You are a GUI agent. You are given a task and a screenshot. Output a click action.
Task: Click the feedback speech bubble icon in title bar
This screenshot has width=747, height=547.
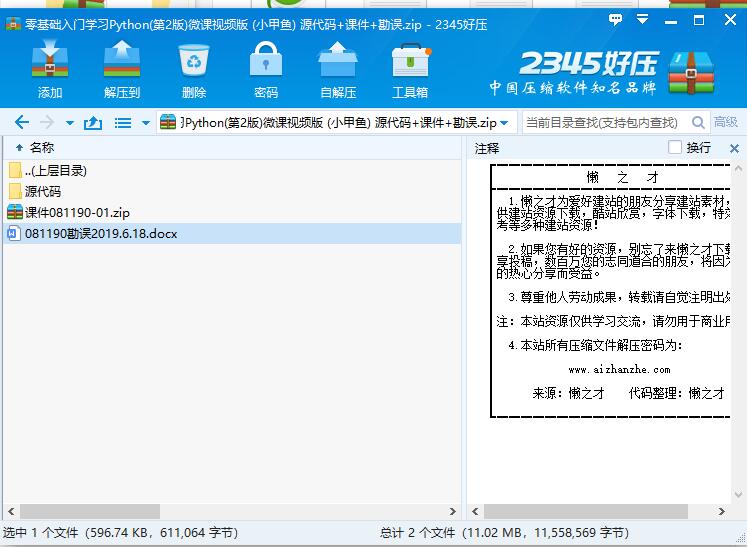tap(616, 20)
